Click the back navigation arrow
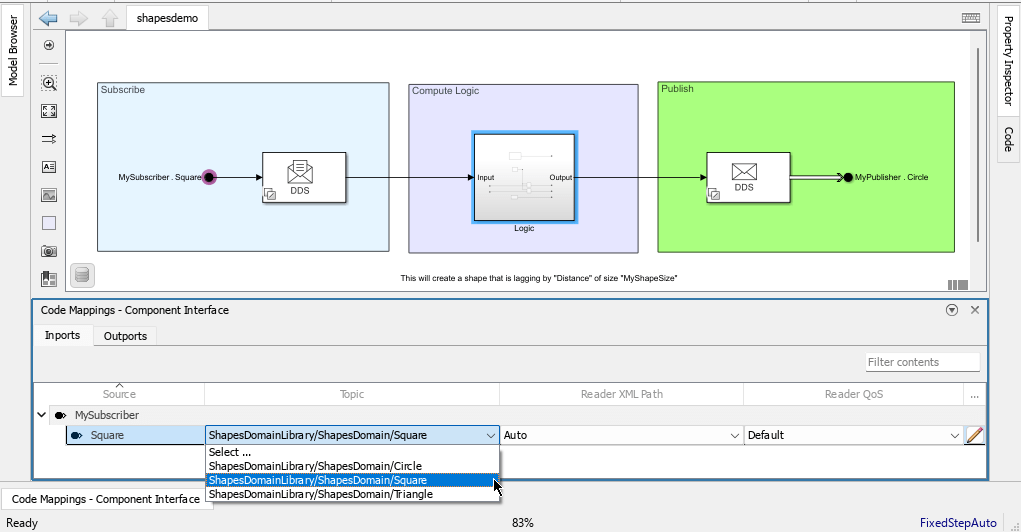This screenshot has width=1021, height=532. coord(48,18)
